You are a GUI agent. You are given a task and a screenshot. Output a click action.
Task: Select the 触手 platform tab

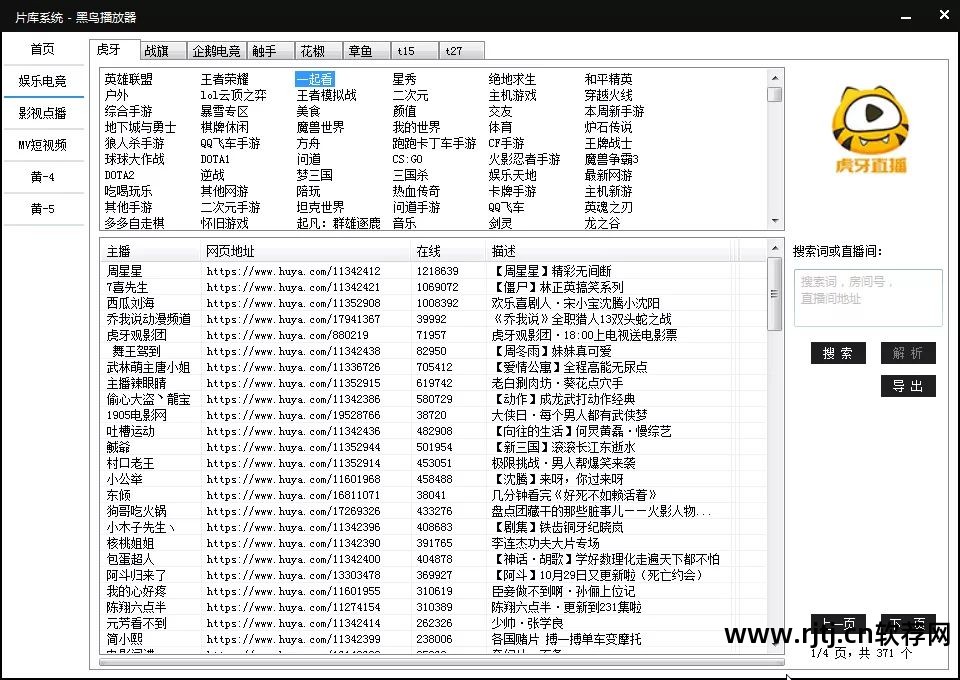click(x=270, y=51)
